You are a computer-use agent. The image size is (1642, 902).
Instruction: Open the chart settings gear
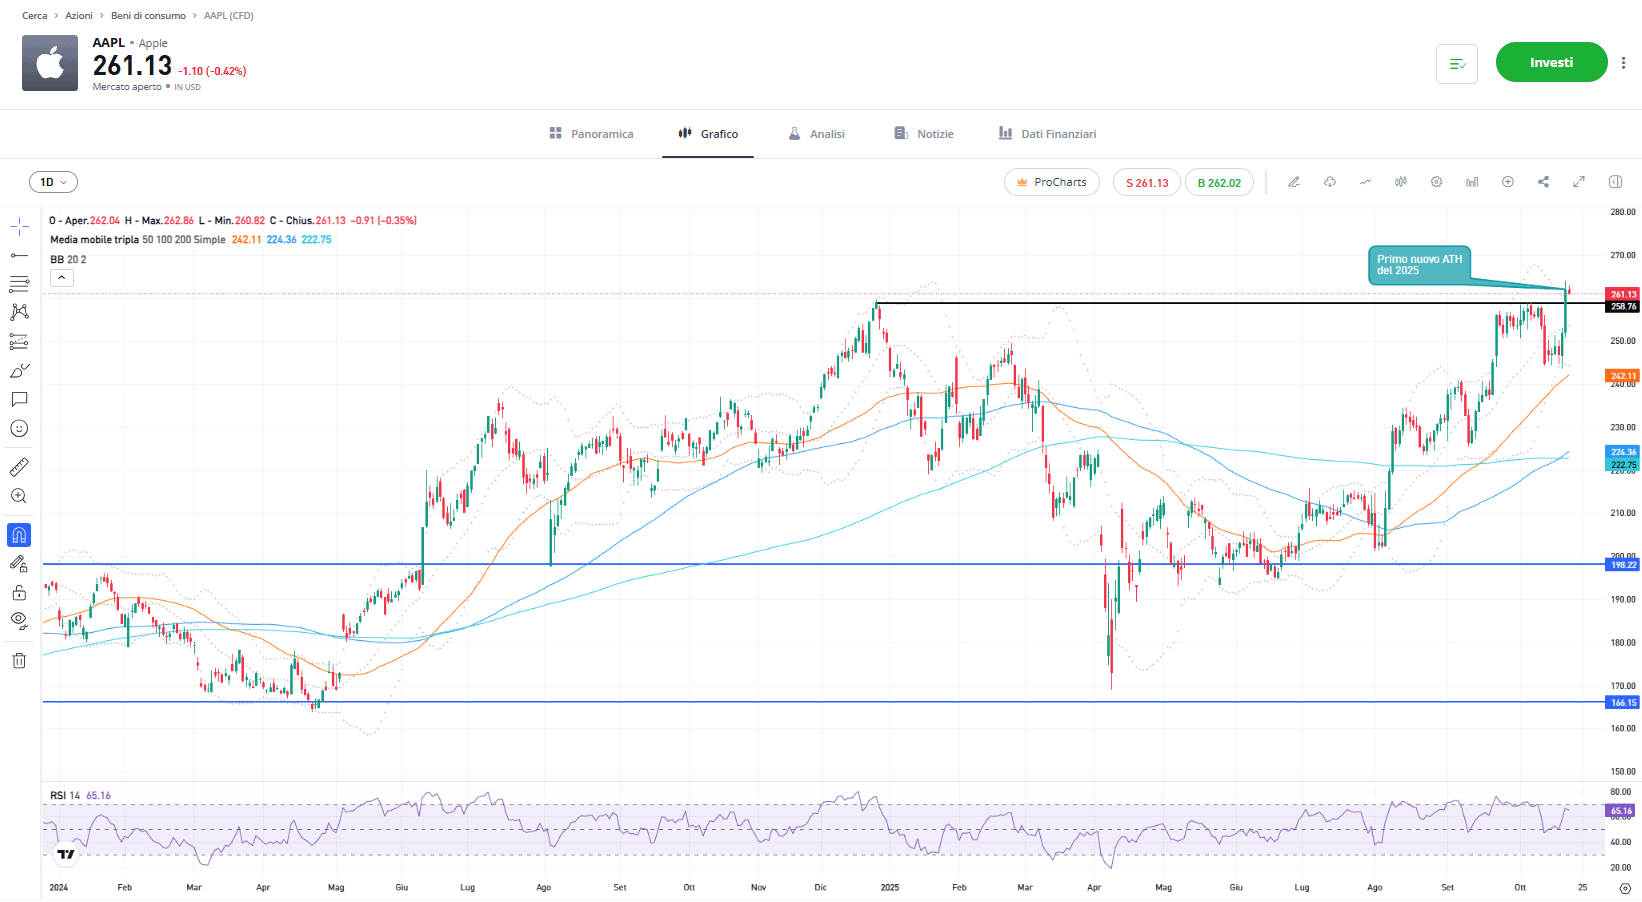click(x=1436, y=182)
